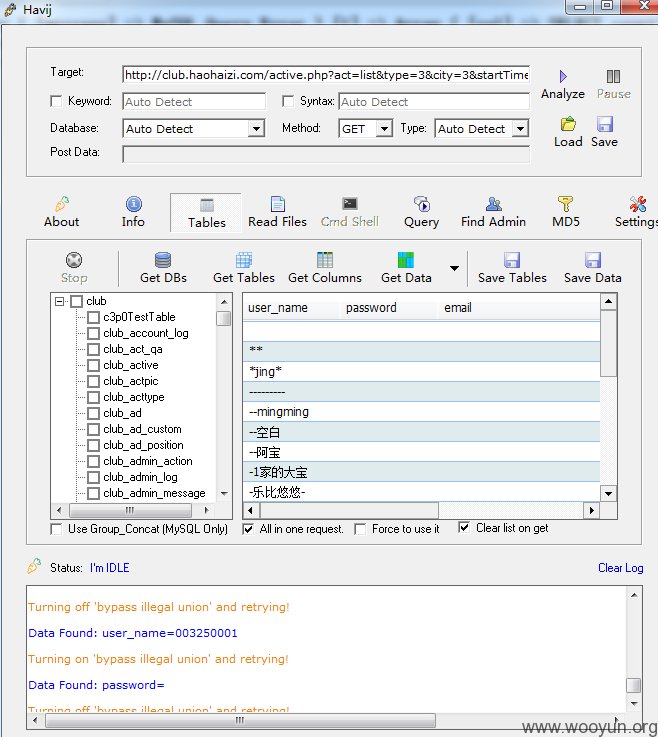Switch to the Tables tab
Image resolution: width=658 pixels, height=737 pixels.
(x=206, y=213)
